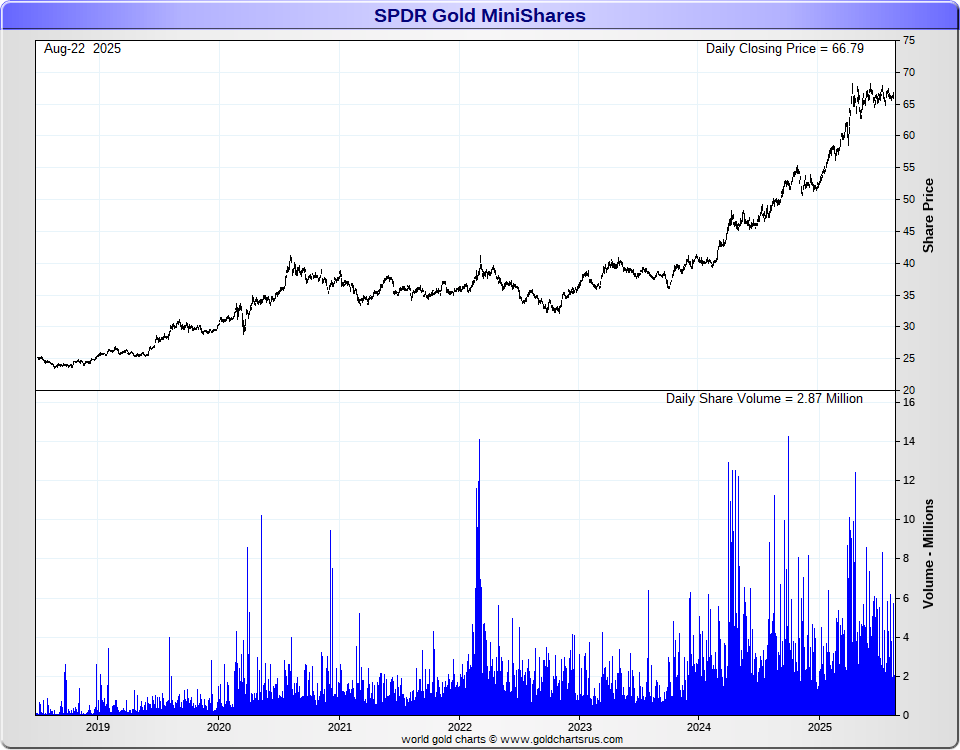The image size is (960, 750).
Task: Select the Daily Closing Price 66.79 text
Action: (784, 48)
